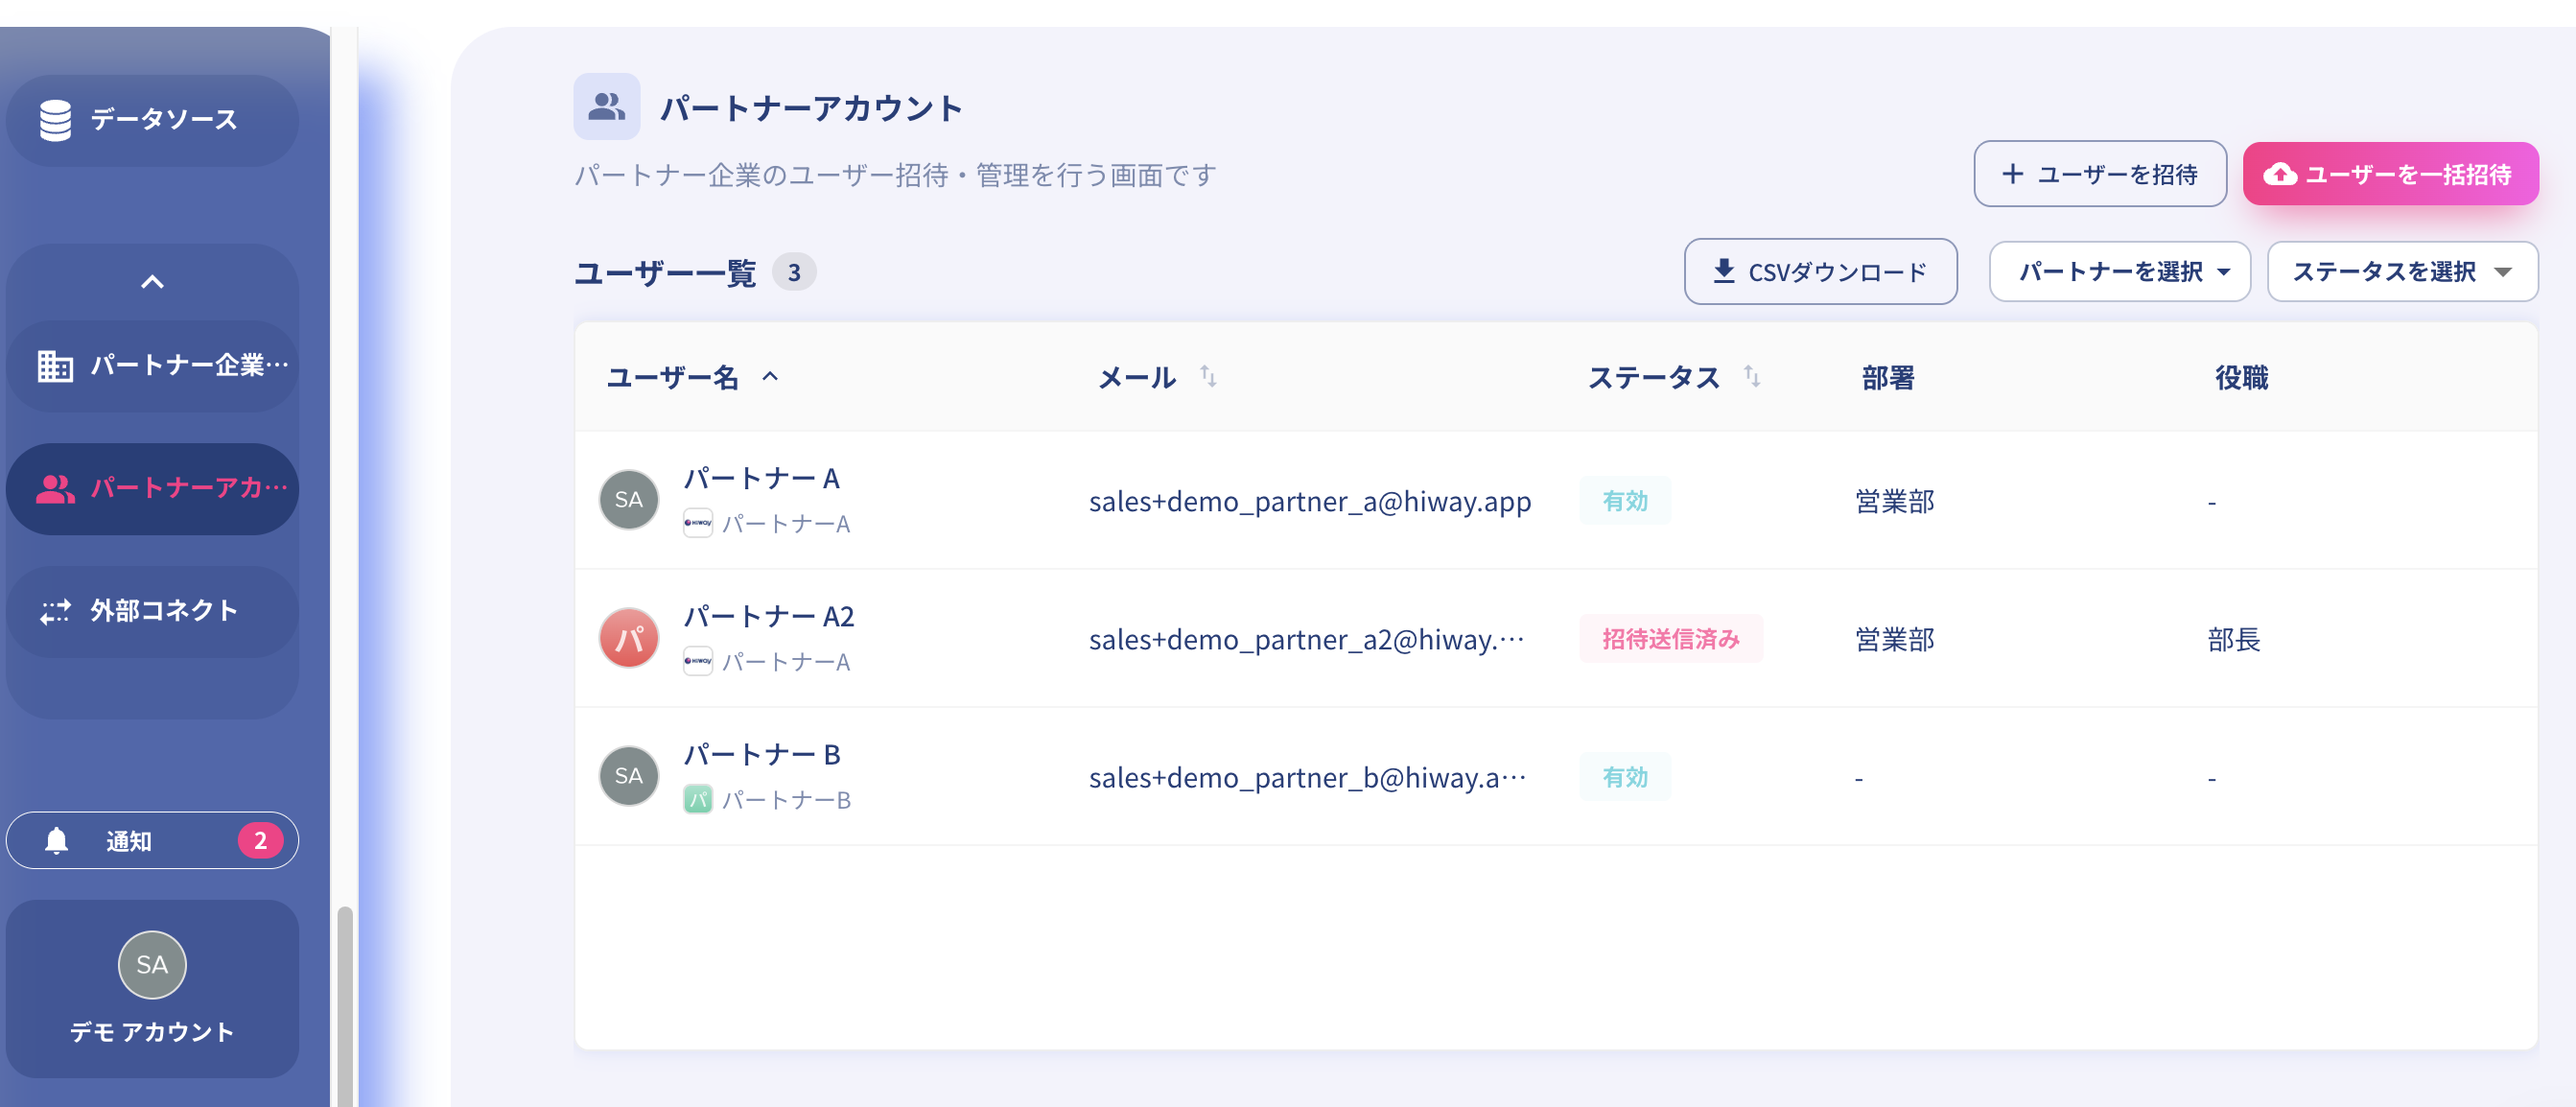Image resolution: width=2576 pixels, height=1107 pixels.
Task: Download the user list CSV
Action: pos(1820,272)
